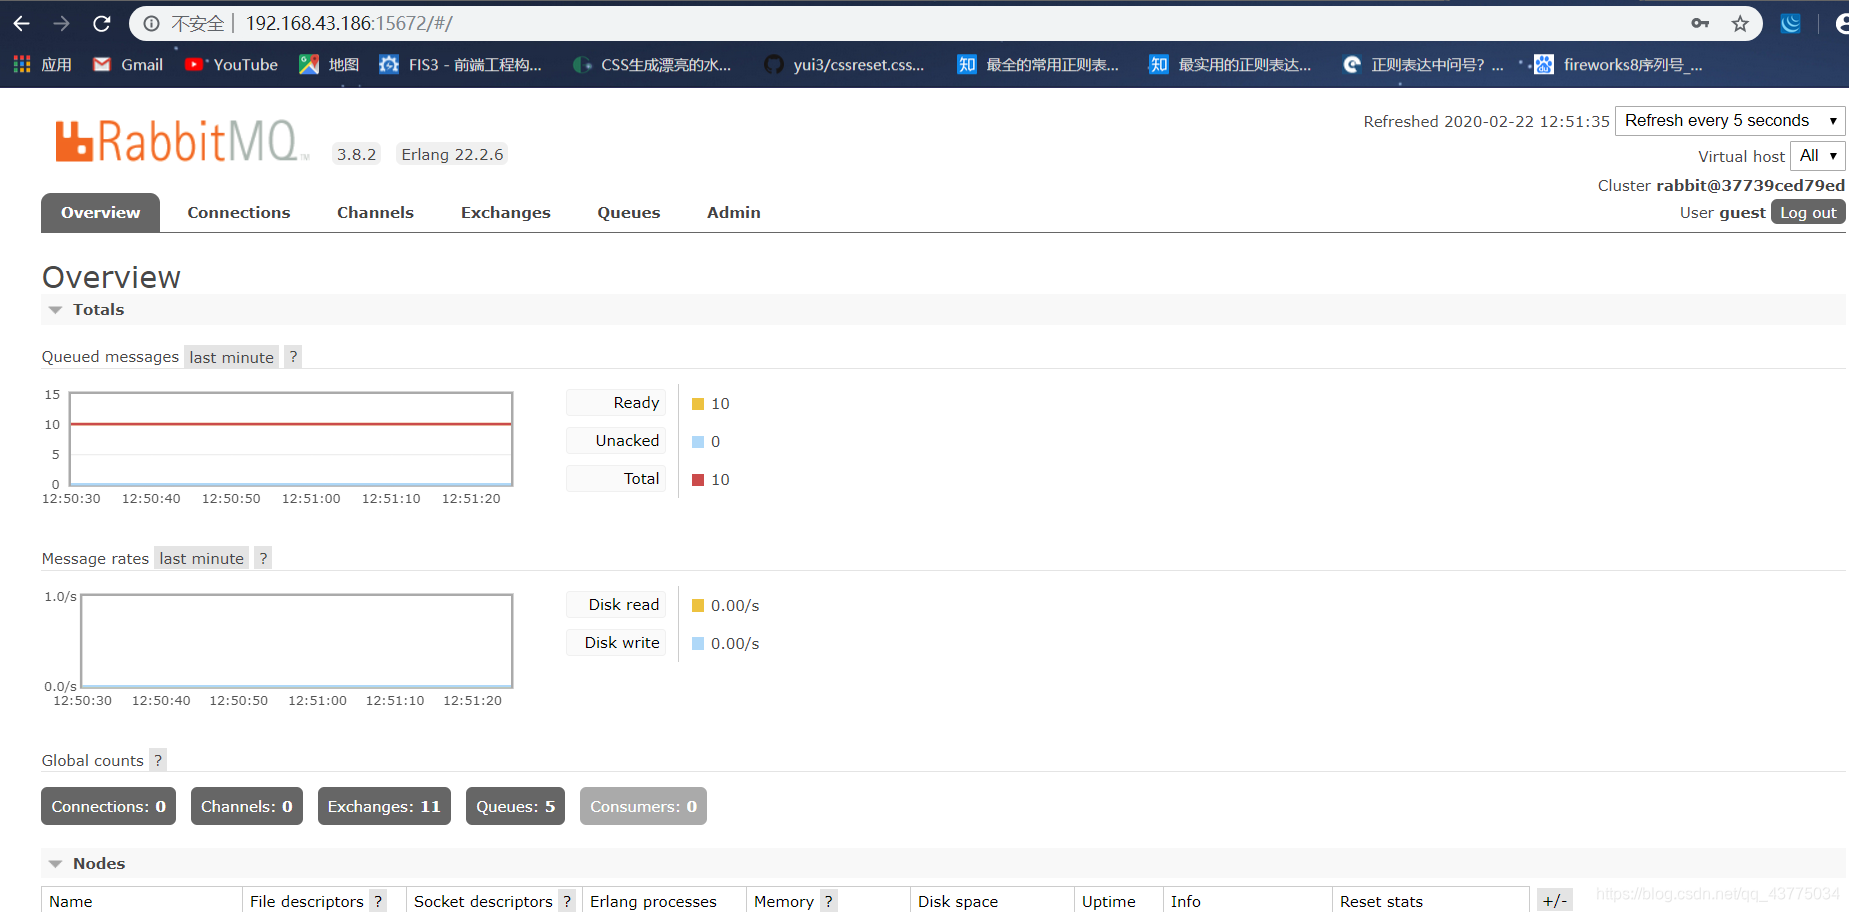Open the 正则表达中问号 bookmark

coord(1423,64)
